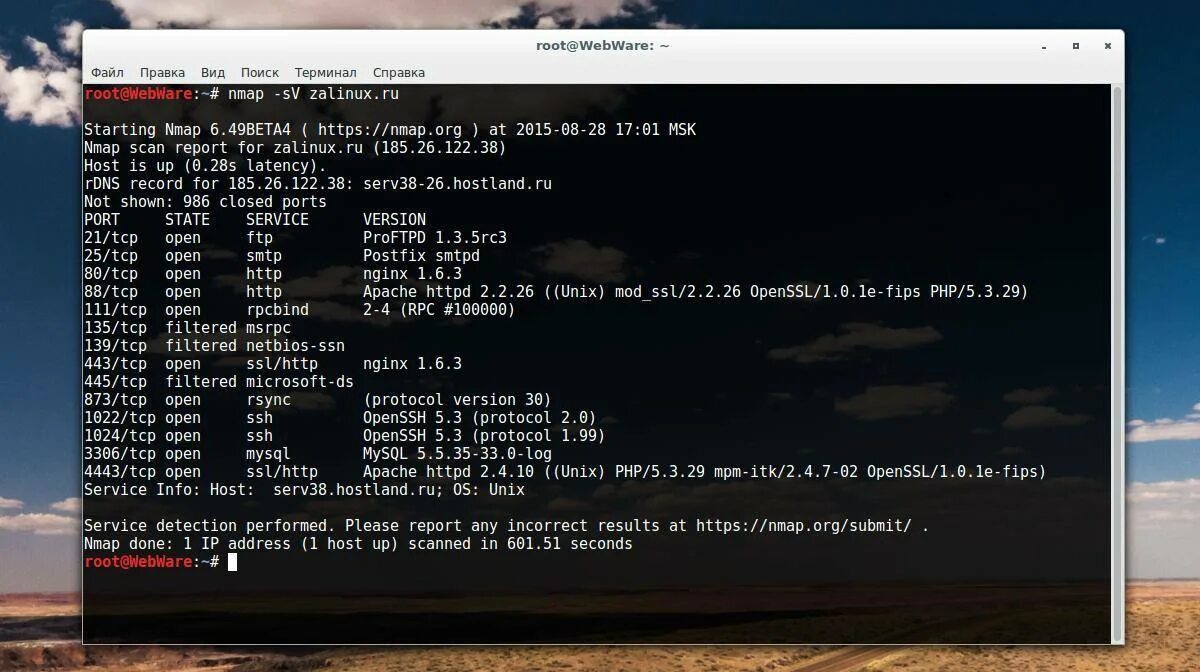Screen dimensions: 1200x672
Task: Click the Apache httpd 2.4.10 version text
Action: 448,472
